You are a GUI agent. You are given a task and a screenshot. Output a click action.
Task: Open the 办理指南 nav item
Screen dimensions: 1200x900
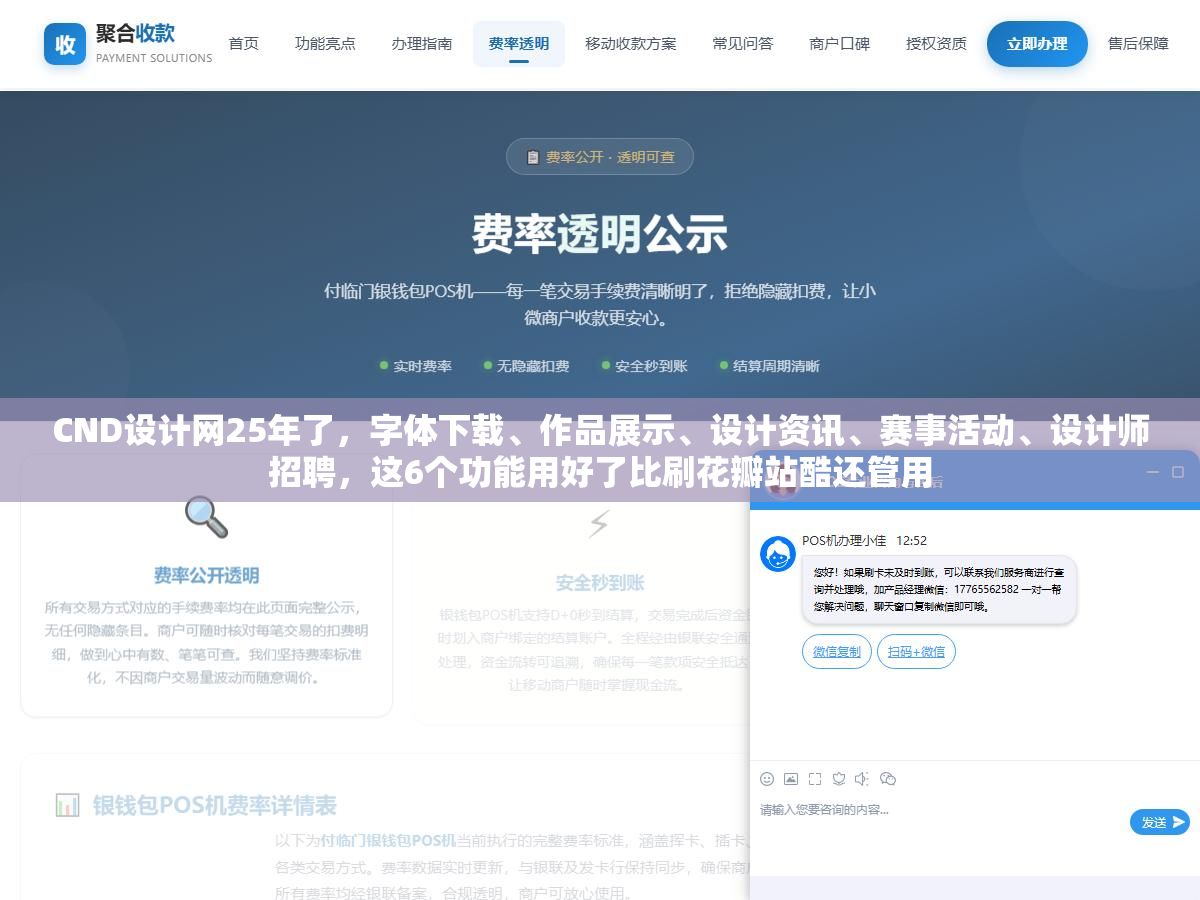[x=422, y=44]
